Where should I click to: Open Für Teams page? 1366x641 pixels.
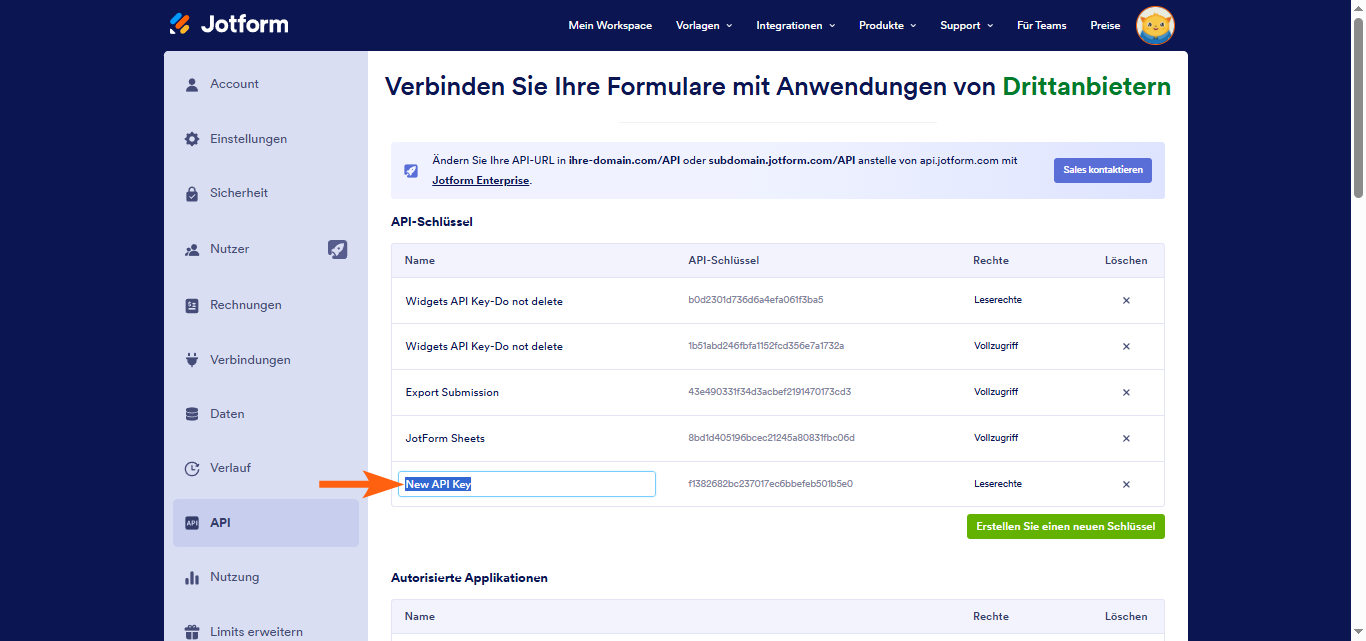[x=1042, y=25]
